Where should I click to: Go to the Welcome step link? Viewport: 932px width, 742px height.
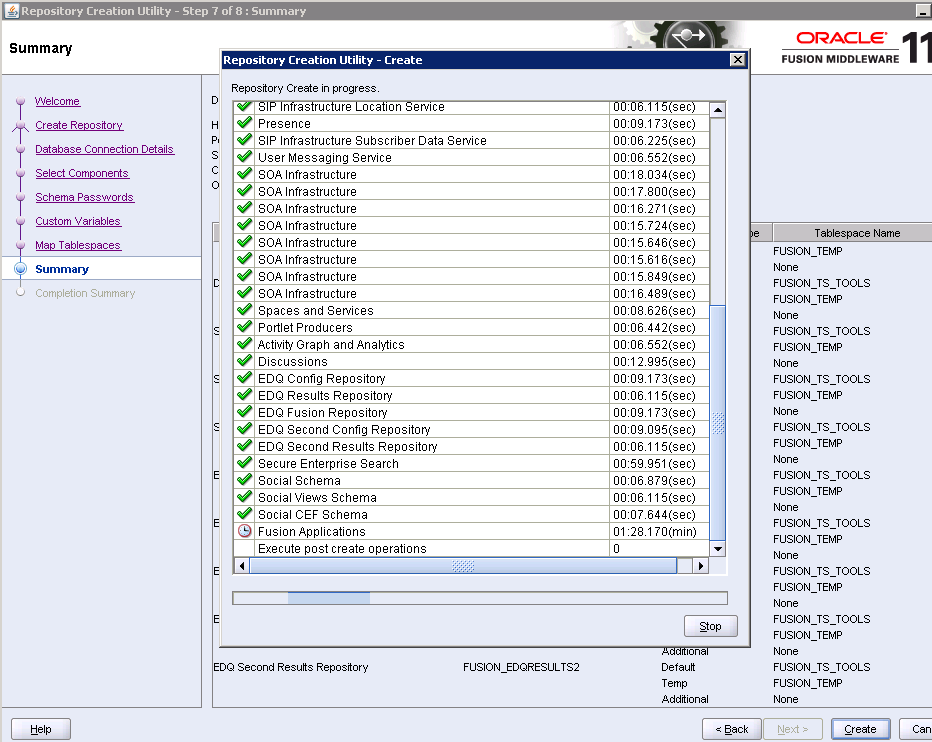57,101
